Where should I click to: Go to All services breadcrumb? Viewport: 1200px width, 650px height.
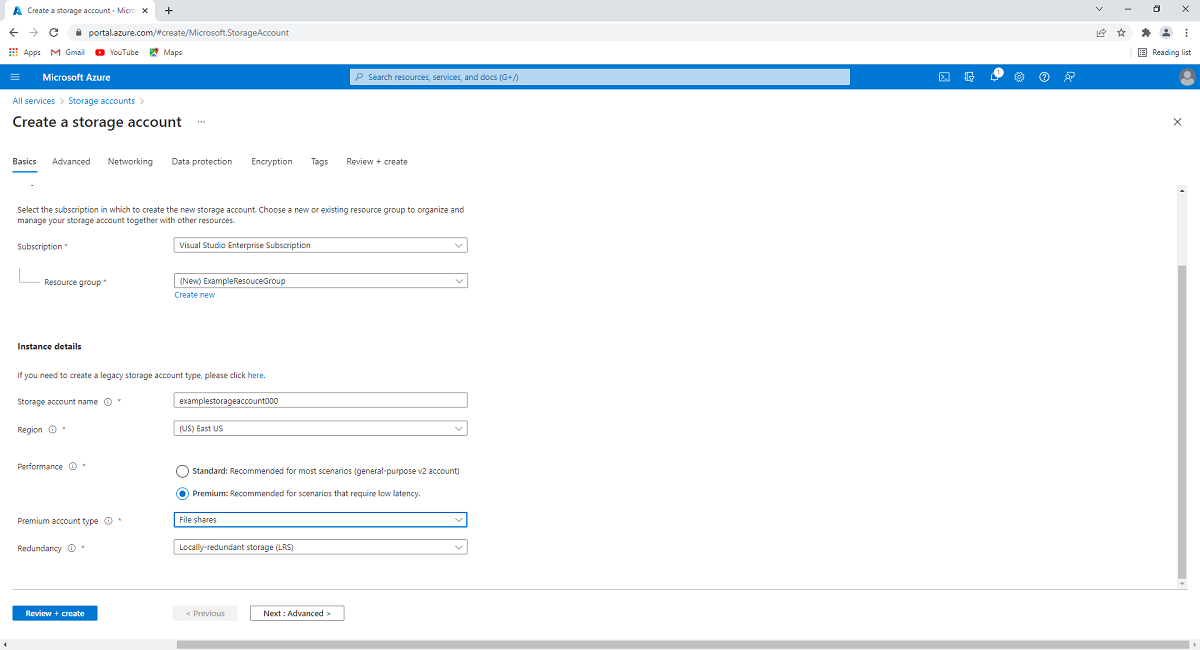(x=34, y=101)
